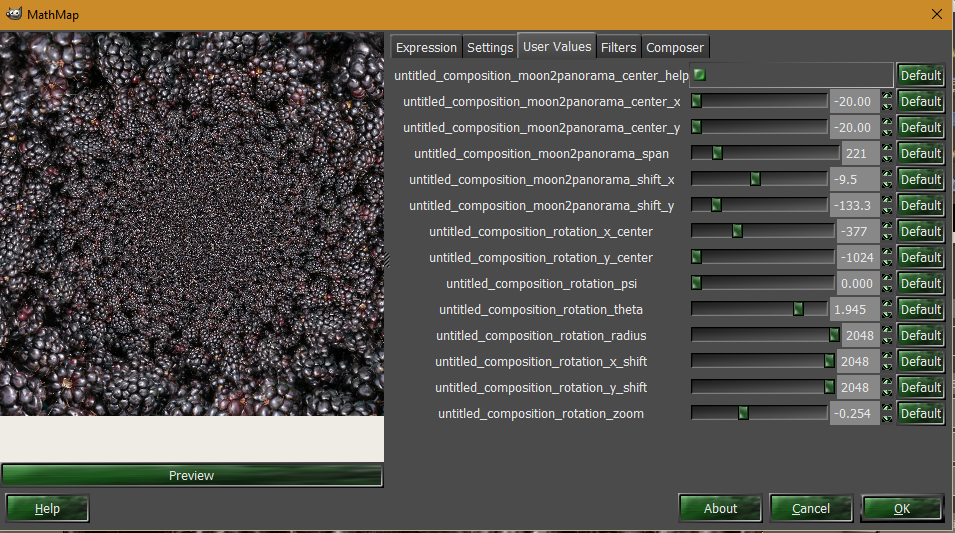Reset rotation_psi to Default

(x=920, y=284)
